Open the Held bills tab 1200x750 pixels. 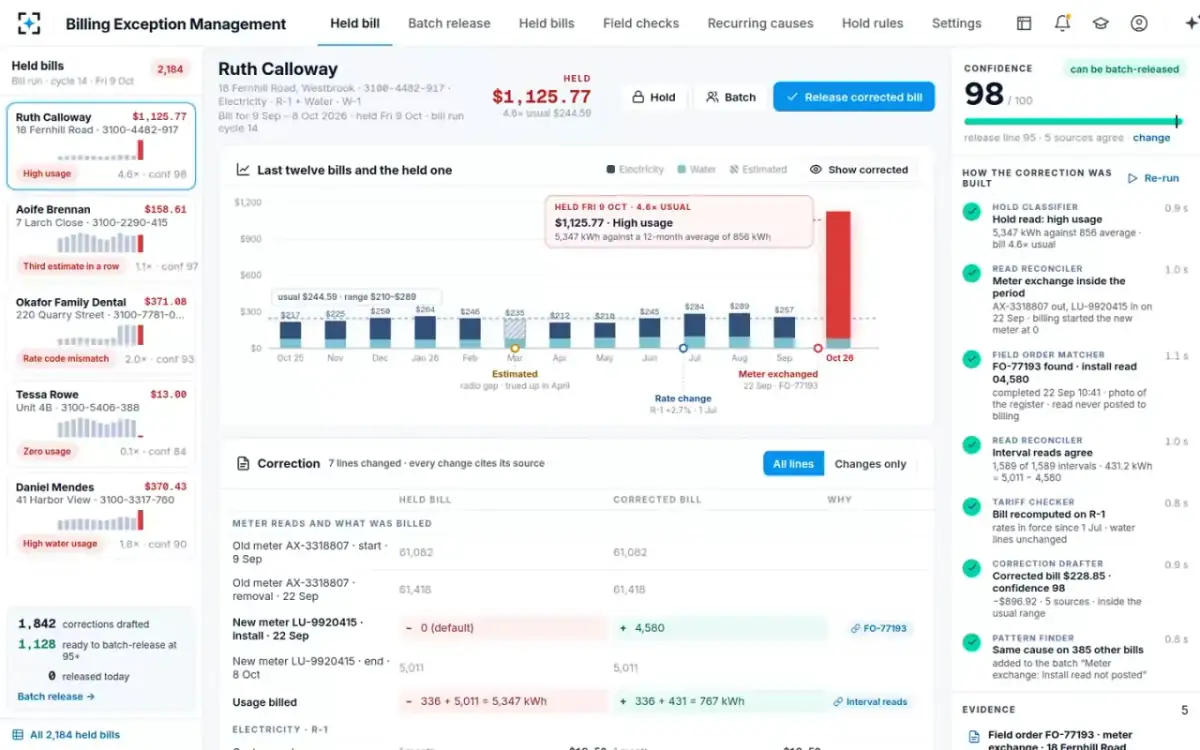546,23
